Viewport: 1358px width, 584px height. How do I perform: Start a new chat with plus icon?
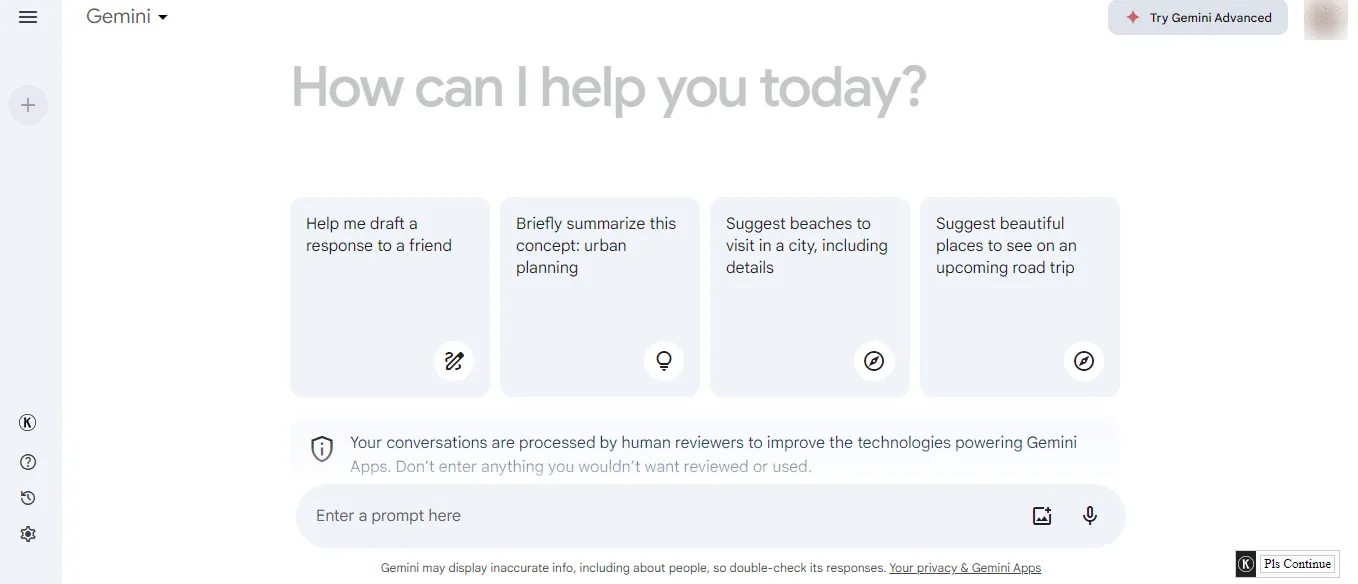click(x=28, y=105)
